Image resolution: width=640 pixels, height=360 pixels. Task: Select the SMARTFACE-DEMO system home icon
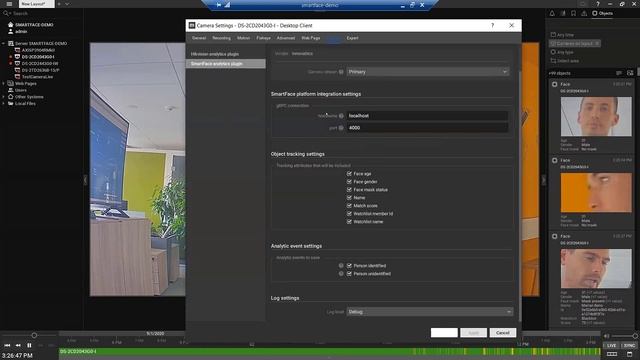(11, 24)
